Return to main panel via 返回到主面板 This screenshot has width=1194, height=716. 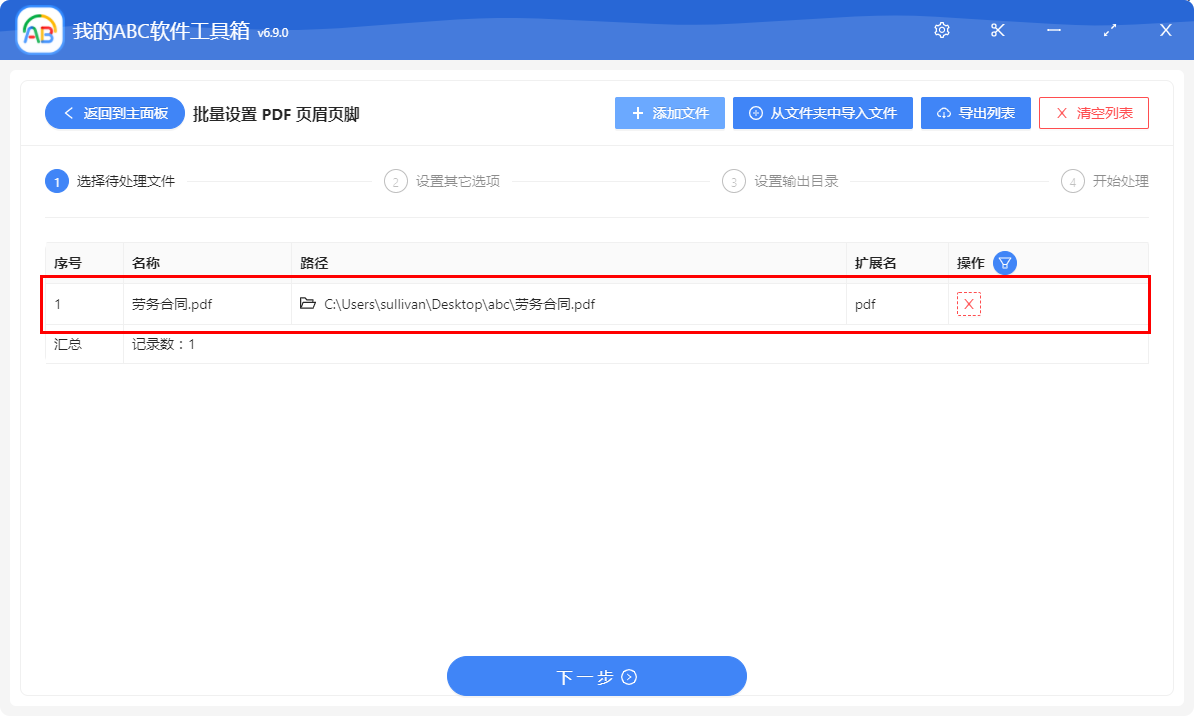[x=113, y=112]
